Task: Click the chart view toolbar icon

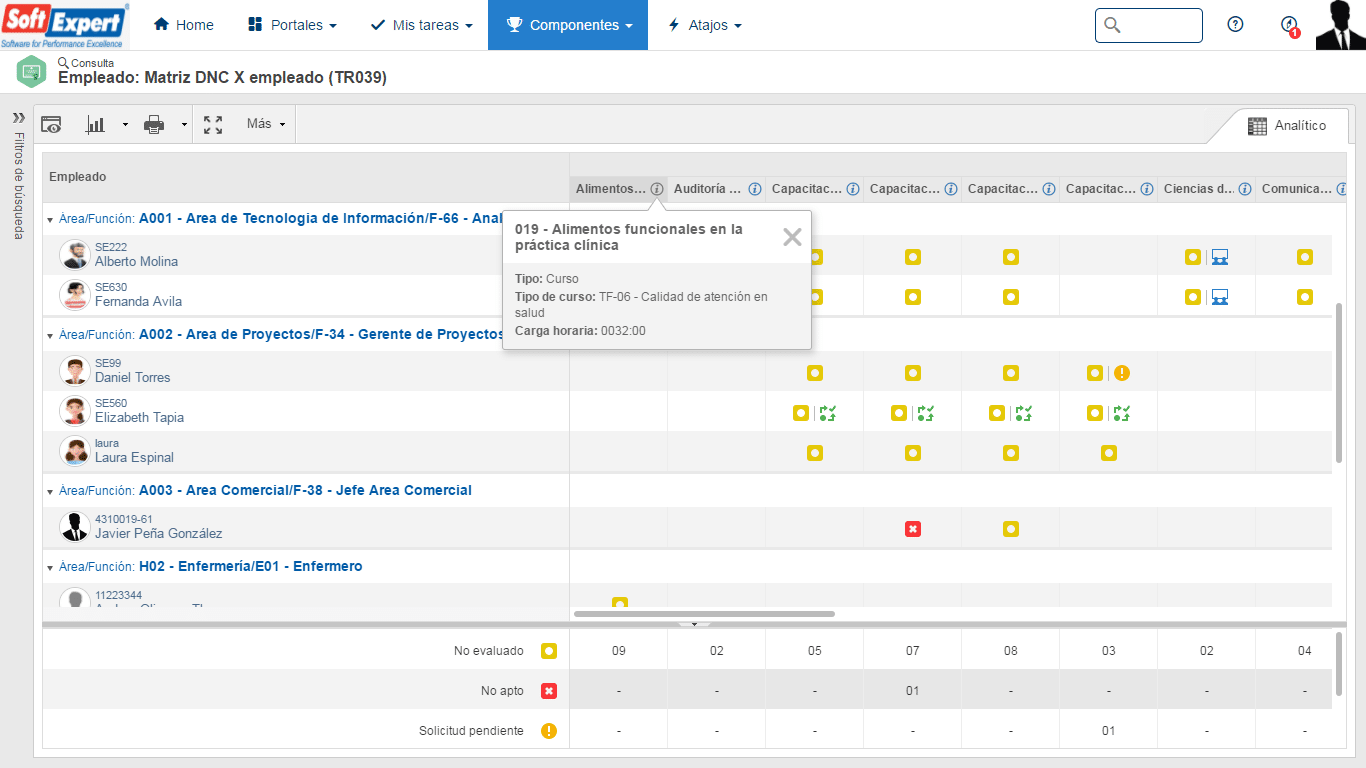Action: pyautogui.click(x=96, y=125)
